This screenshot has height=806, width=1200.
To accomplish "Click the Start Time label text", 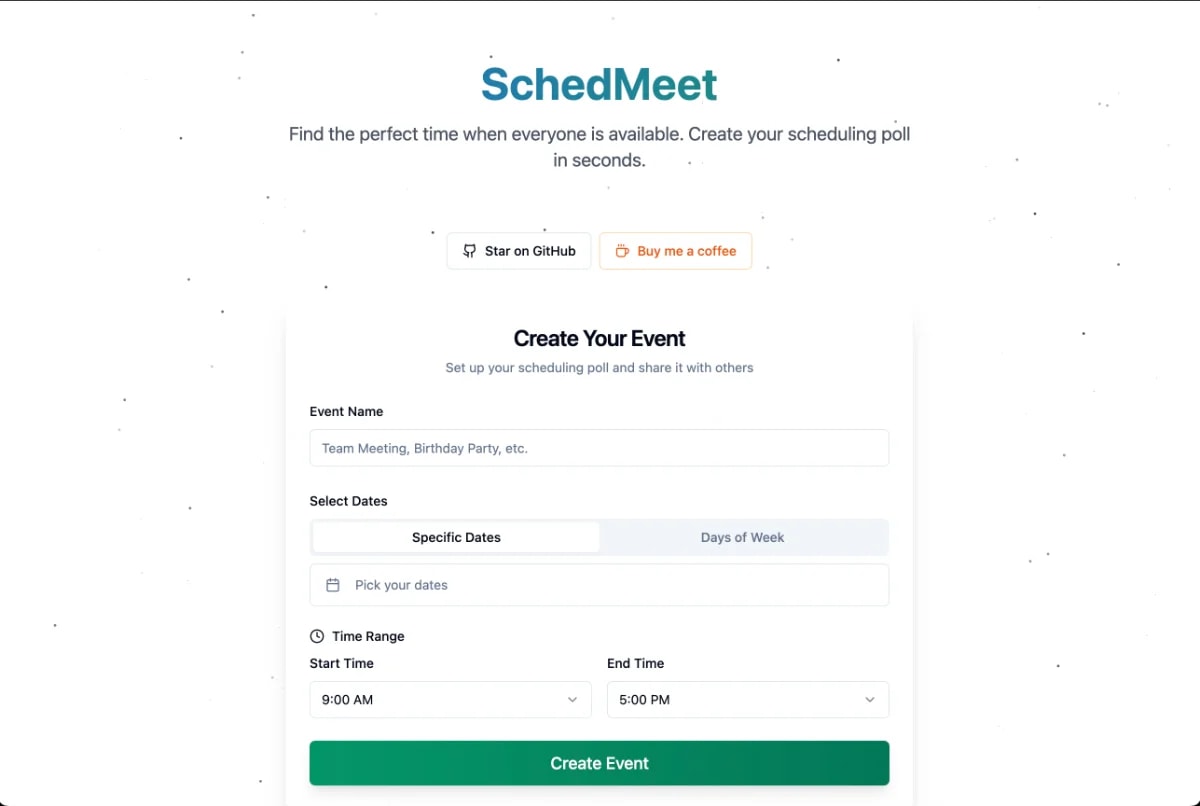I will click(x=341, y=663).
